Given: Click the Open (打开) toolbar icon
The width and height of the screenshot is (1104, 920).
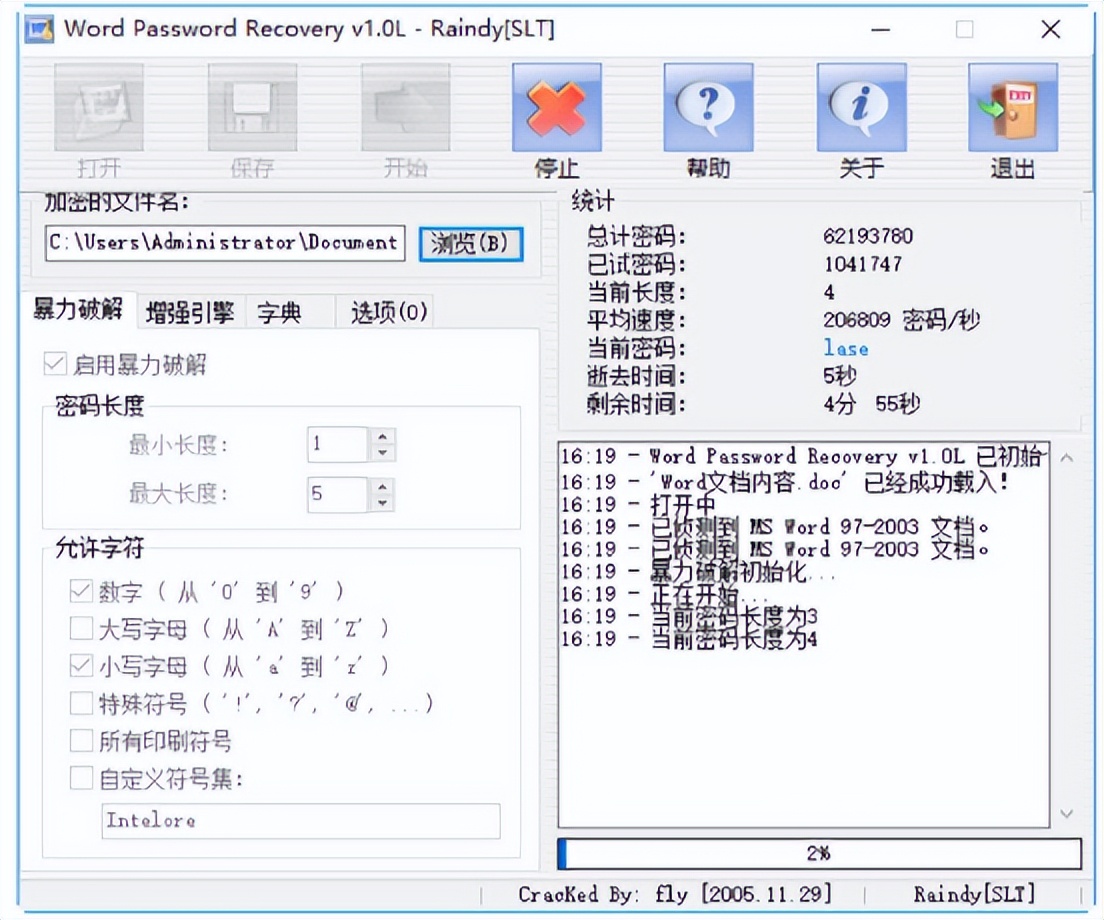Looking at the screenshot, I should tap(99, 107).
